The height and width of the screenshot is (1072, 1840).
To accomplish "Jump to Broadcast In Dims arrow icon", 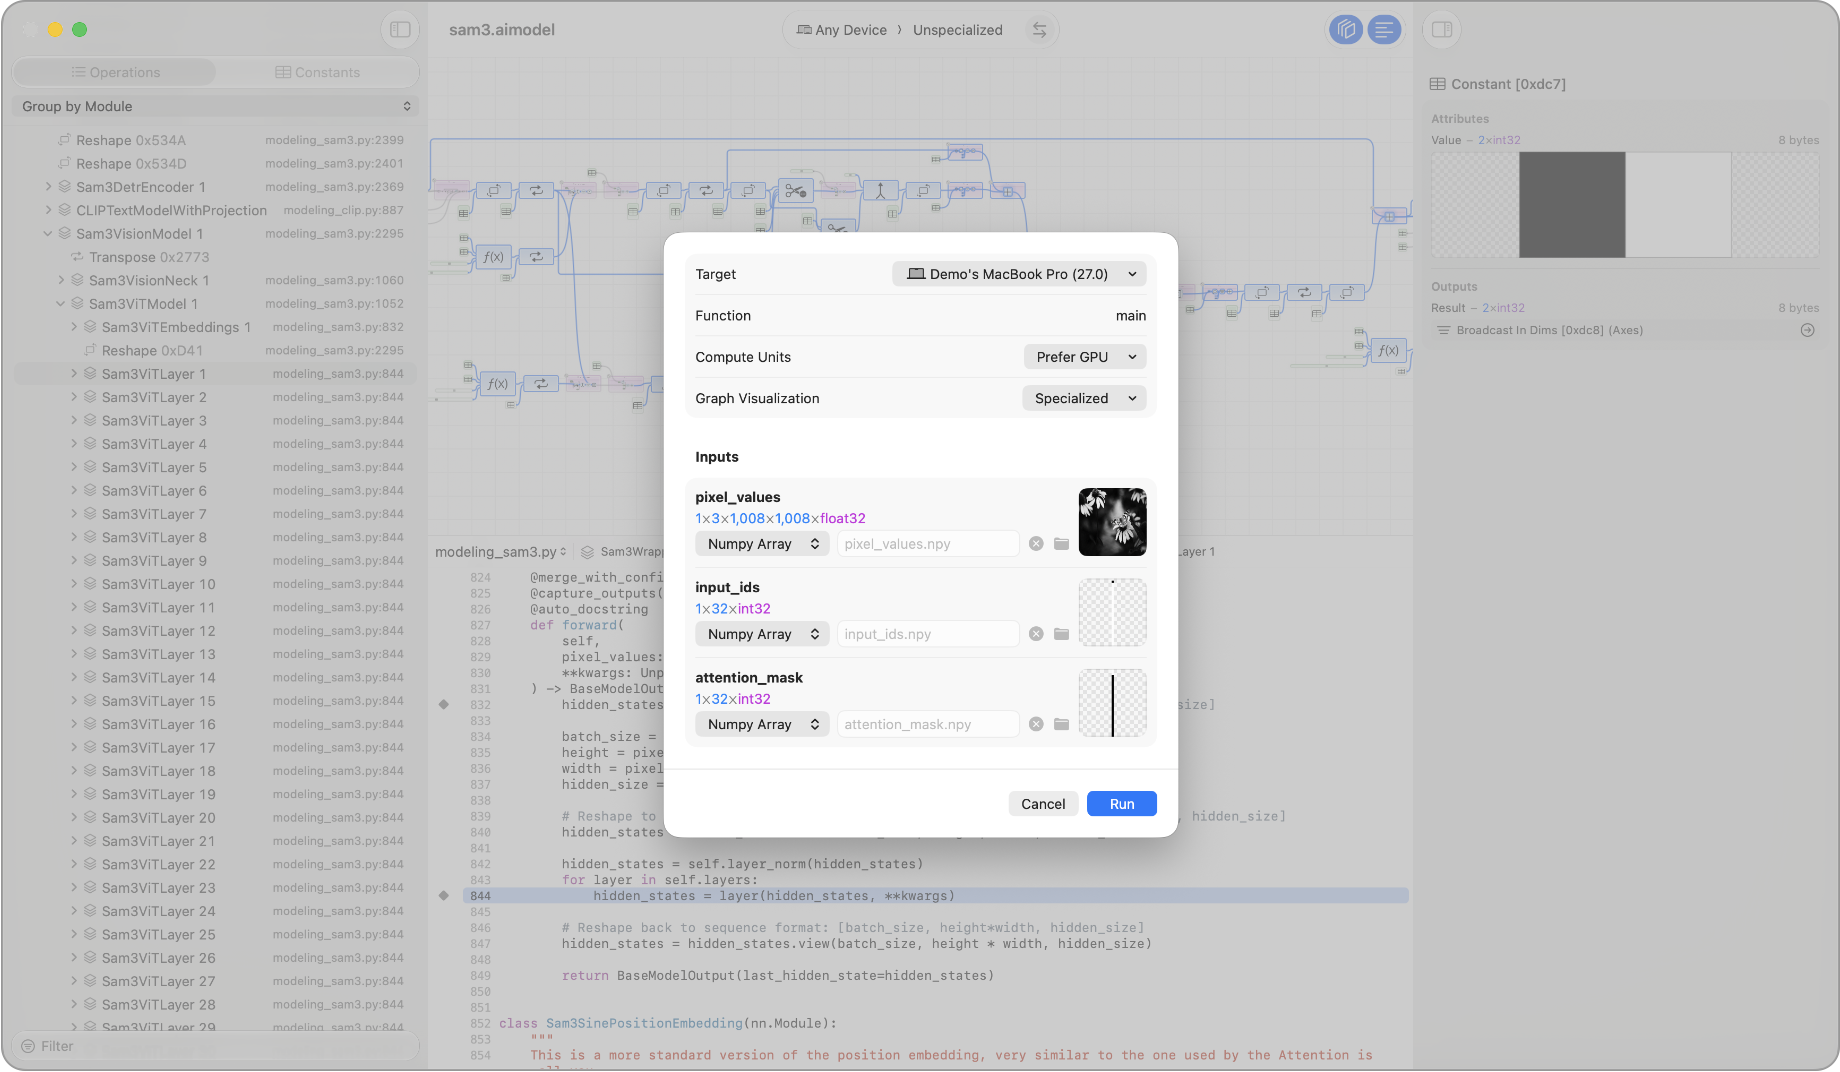I will 1807,330.
